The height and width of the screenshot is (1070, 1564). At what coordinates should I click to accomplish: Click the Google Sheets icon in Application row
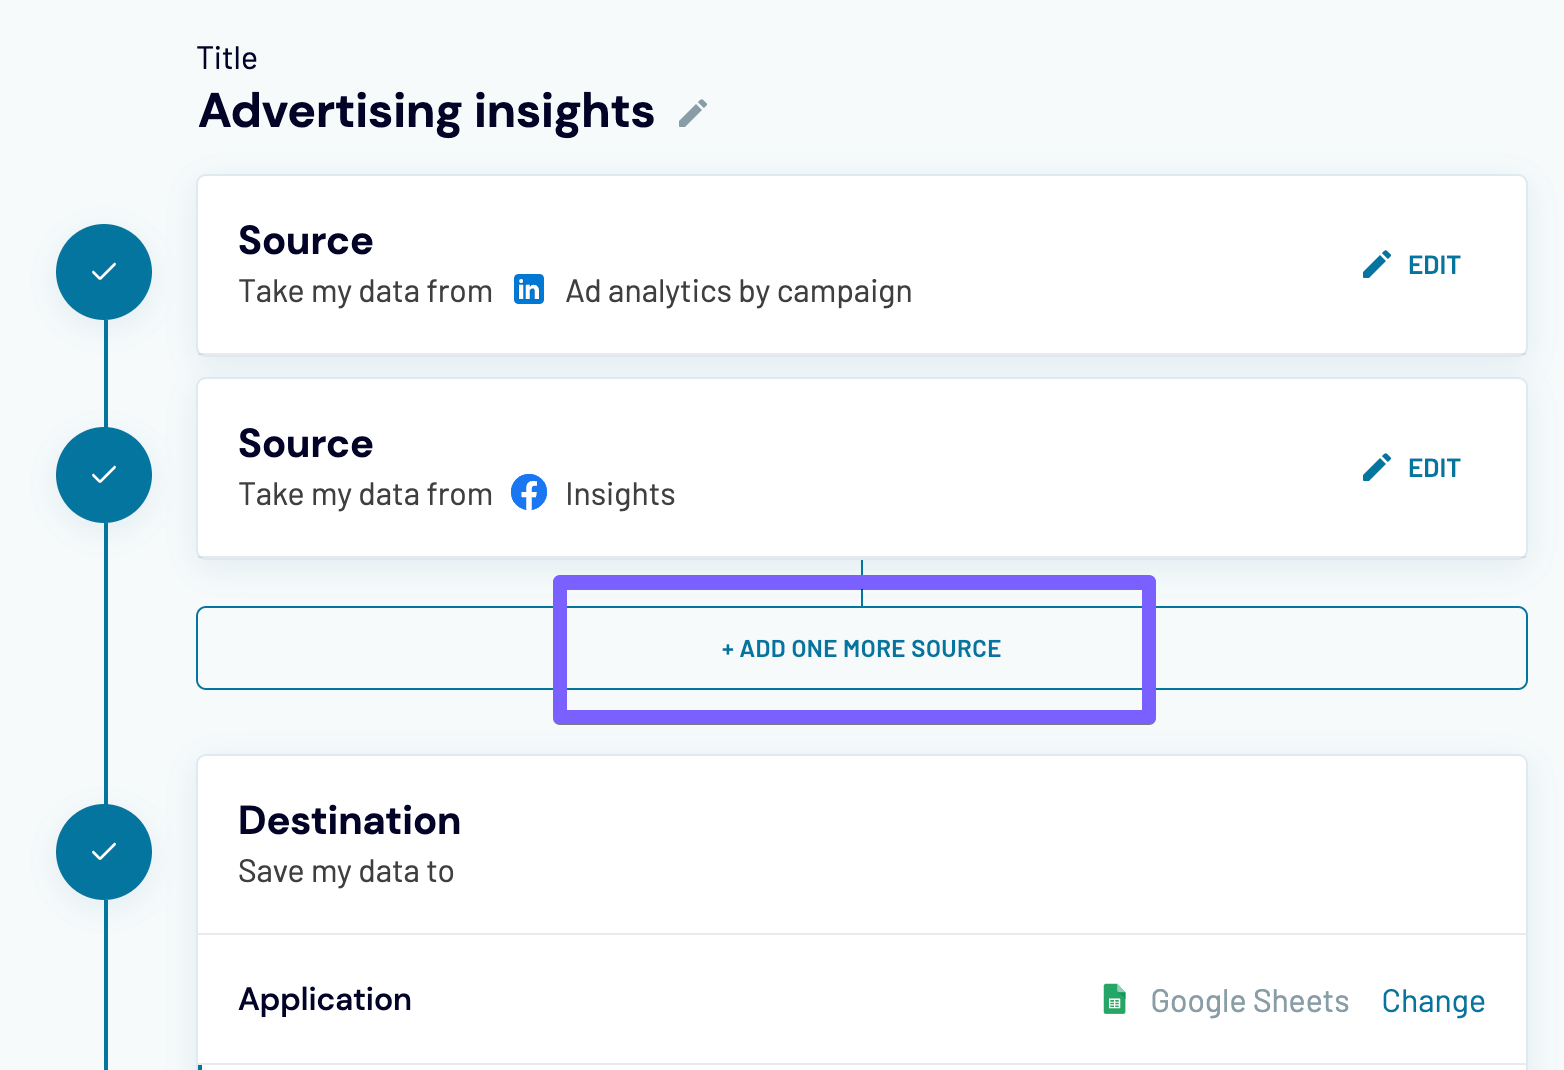pos(1114,1000)
